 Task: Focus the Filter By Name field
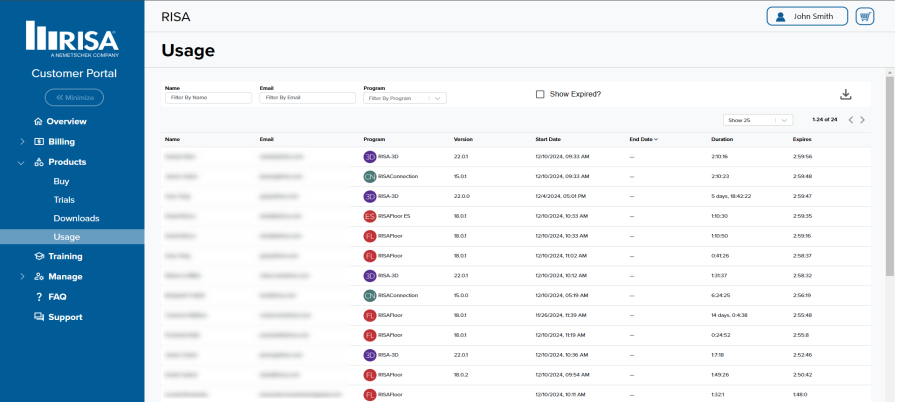[208, 98]
